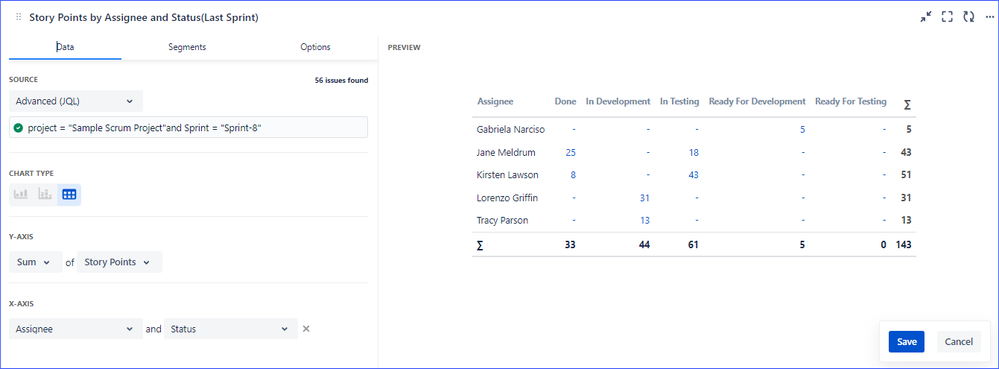Select the stacked bar chart icon
Image resolution: width=999 pixels, height=369 pixels.
[x=45, y=194]
